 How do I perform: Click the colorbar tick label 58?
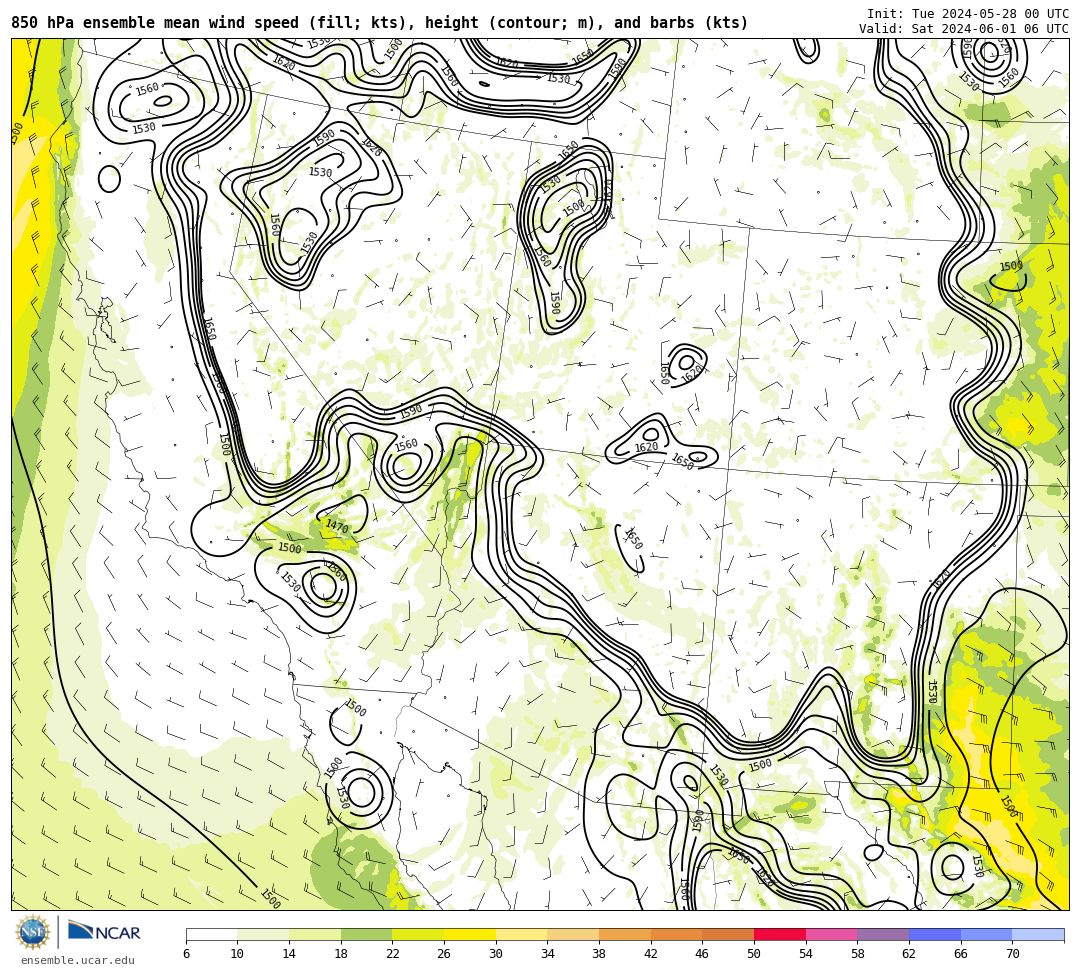(858, 954)
